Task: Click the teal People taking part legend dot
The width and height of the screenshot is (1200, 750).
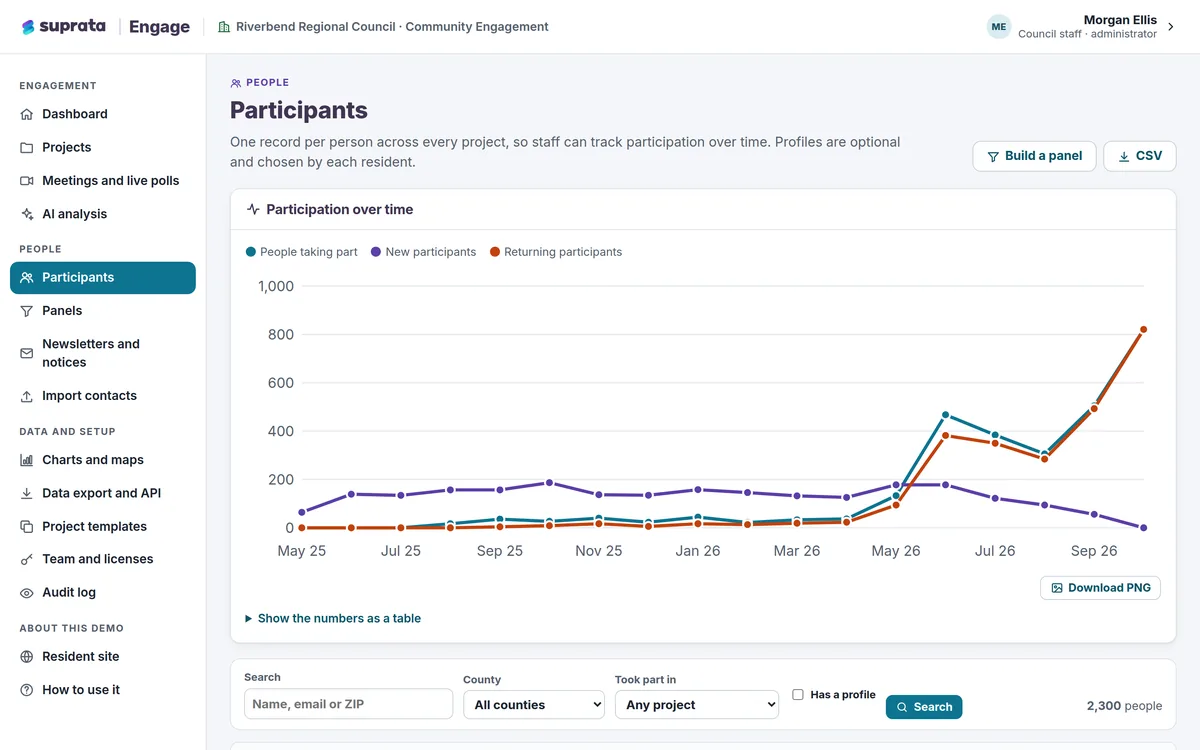Action: (x=251, y=252)
